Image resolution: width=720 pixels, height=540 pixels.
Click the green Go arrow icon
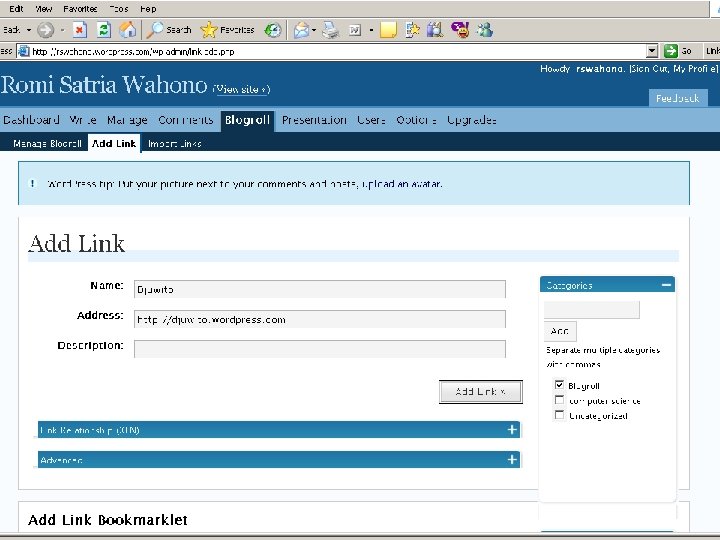coord(670,51)
